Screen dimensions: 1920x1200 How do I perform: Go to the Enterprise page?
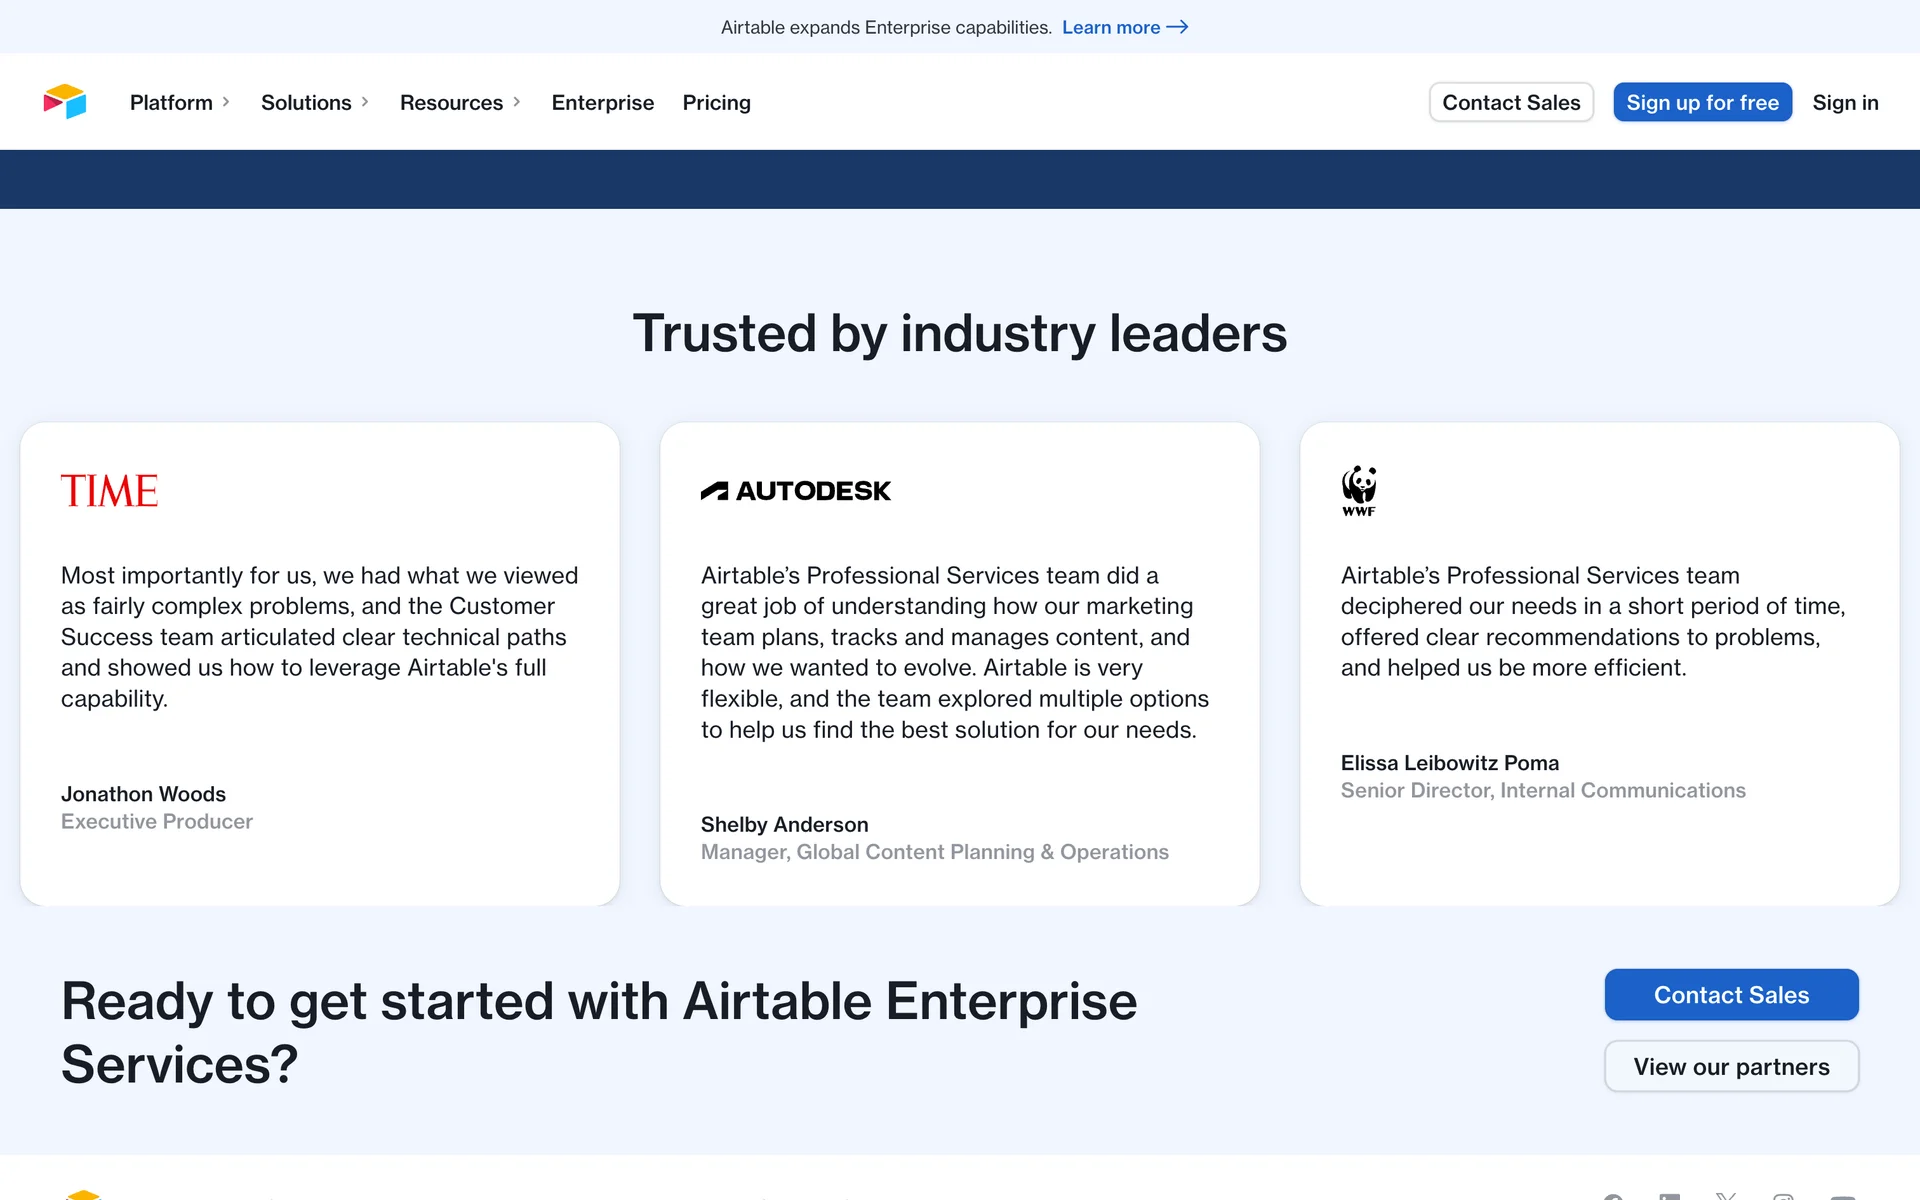602,102
